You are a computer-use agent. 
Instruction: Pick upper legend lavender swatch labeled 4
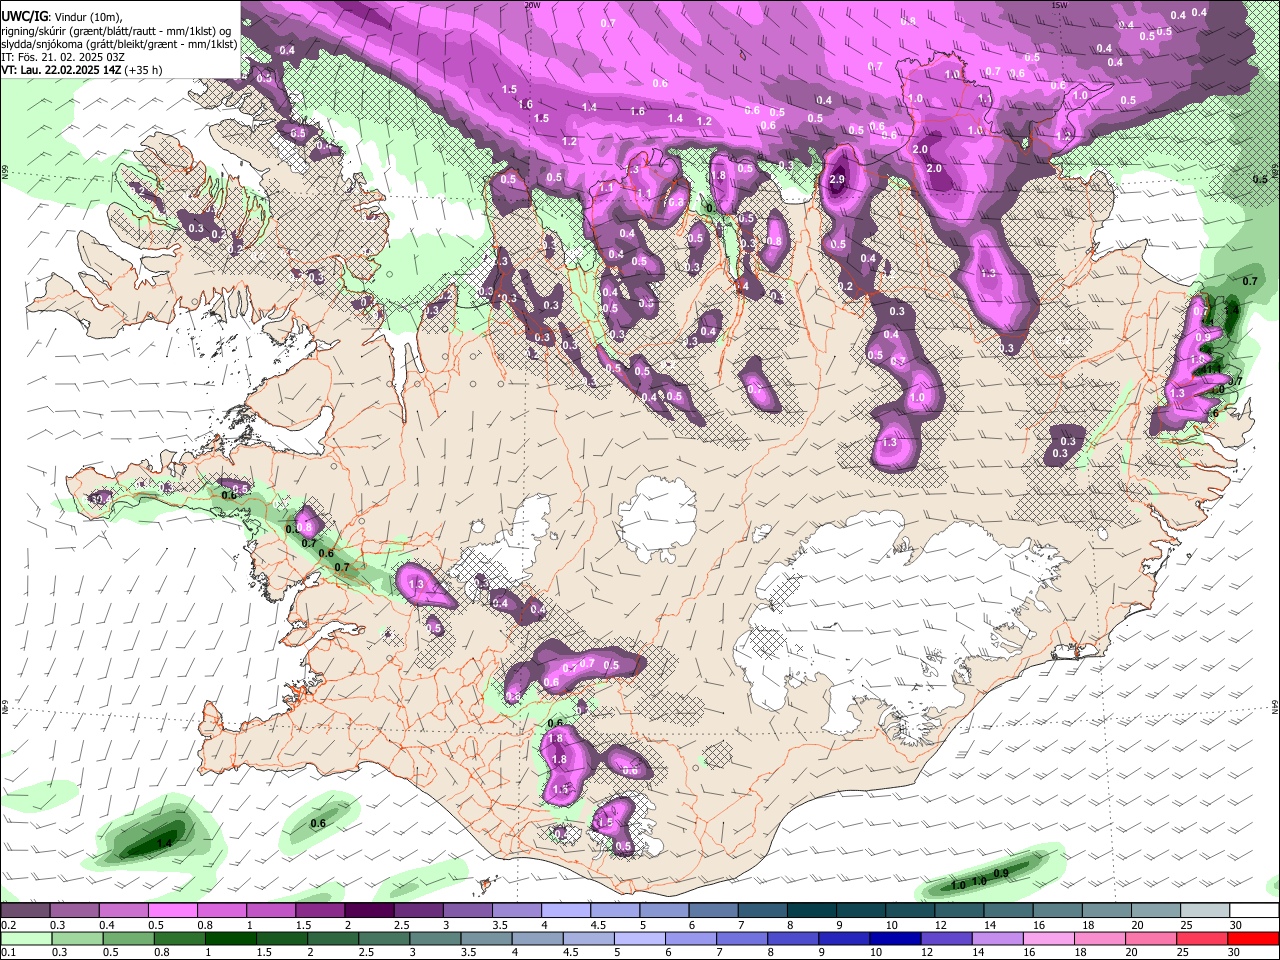(x=564, y=910)
